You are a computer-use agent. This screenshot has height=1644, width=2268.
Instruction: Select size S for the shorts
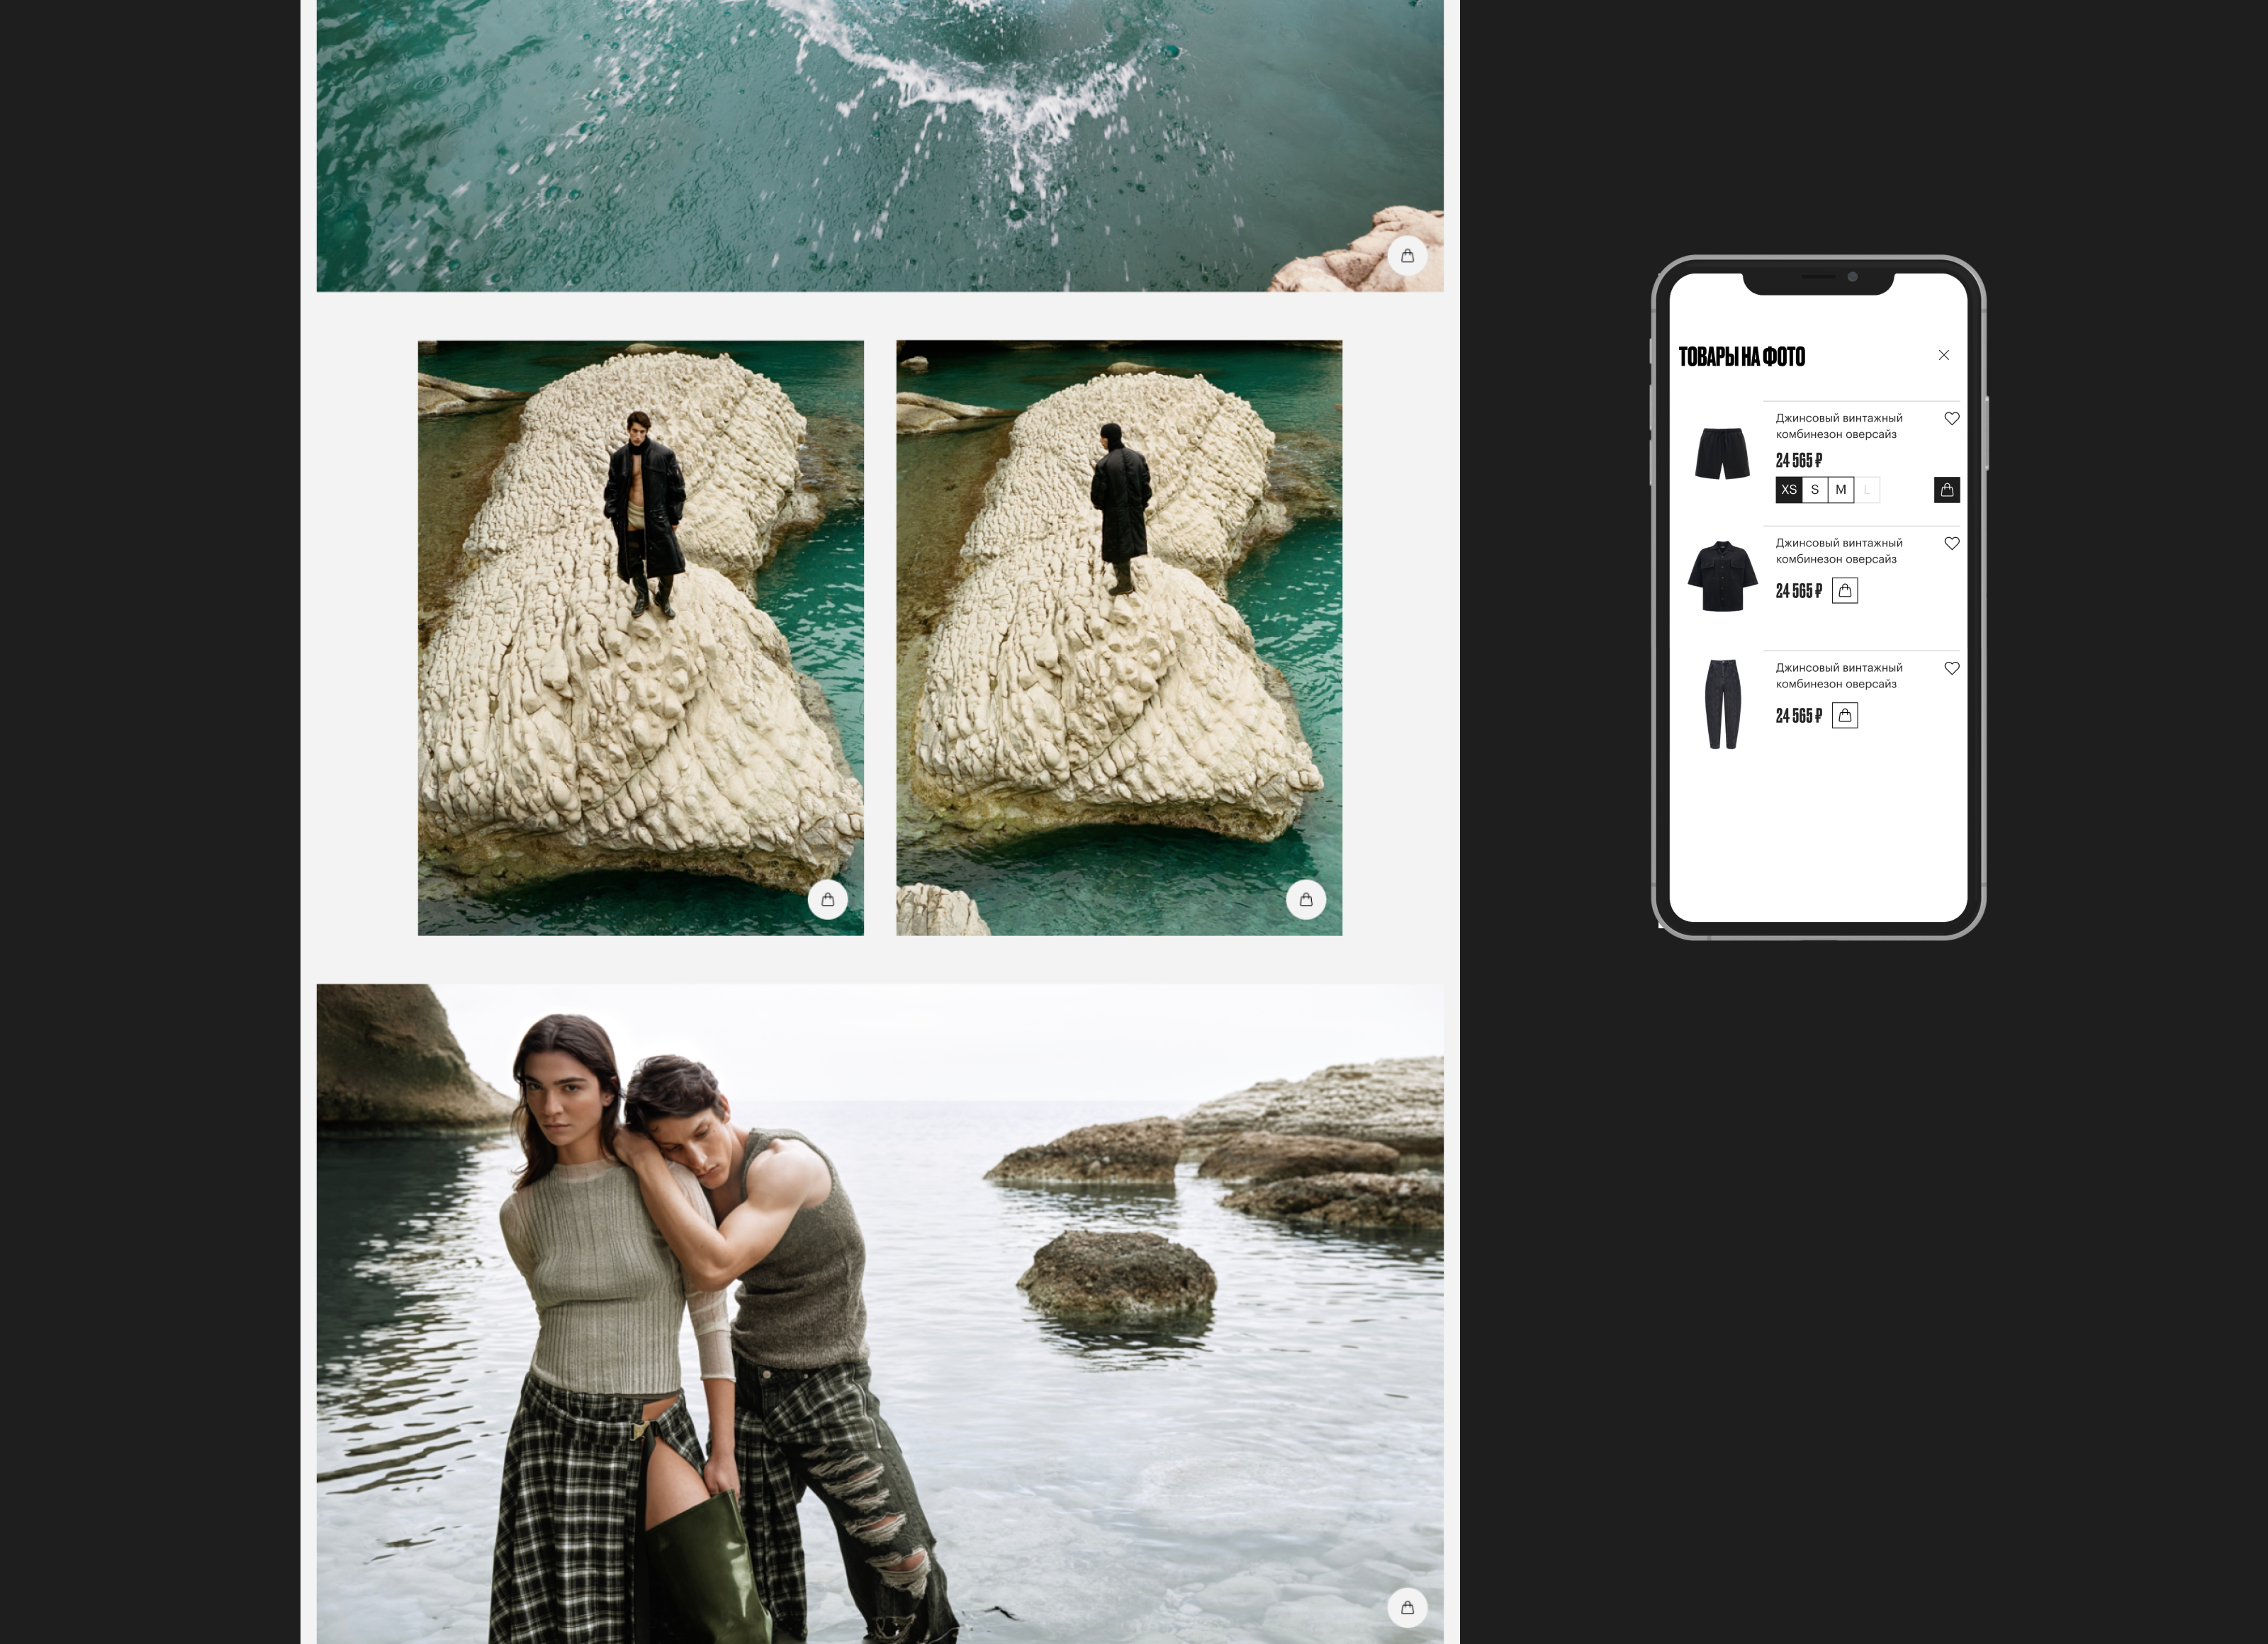1814,490
